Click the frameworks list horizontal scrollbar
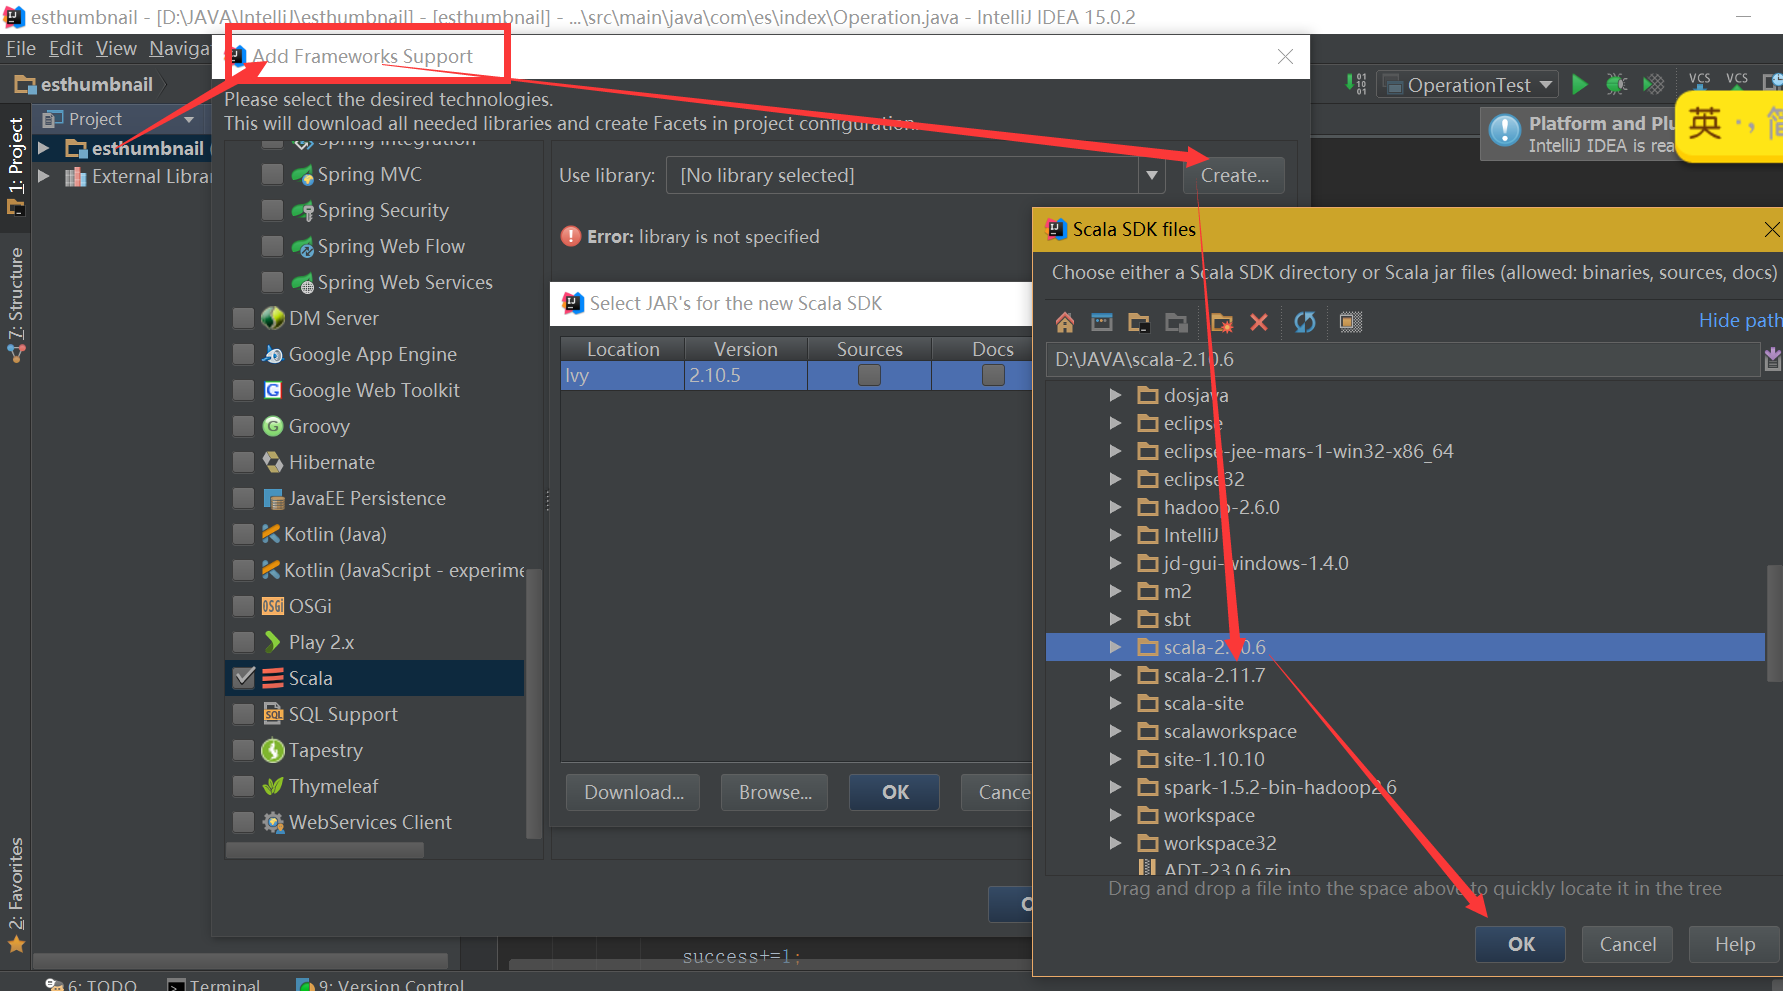1783x991 pixels. pyautogui.click(x=325, y=850)
